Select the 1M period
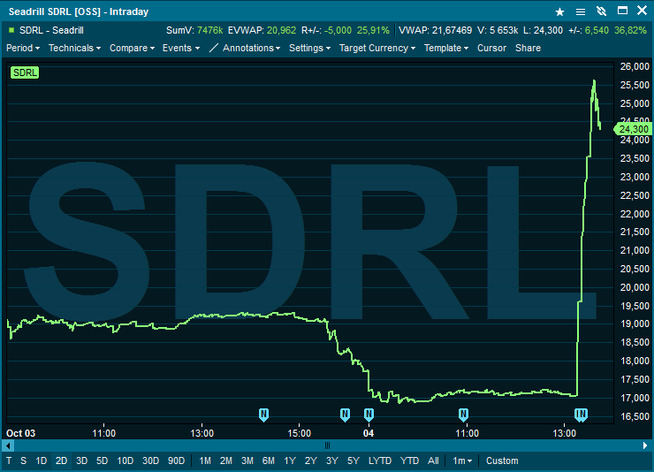The image size is (654, 472). tap(205, 461)
